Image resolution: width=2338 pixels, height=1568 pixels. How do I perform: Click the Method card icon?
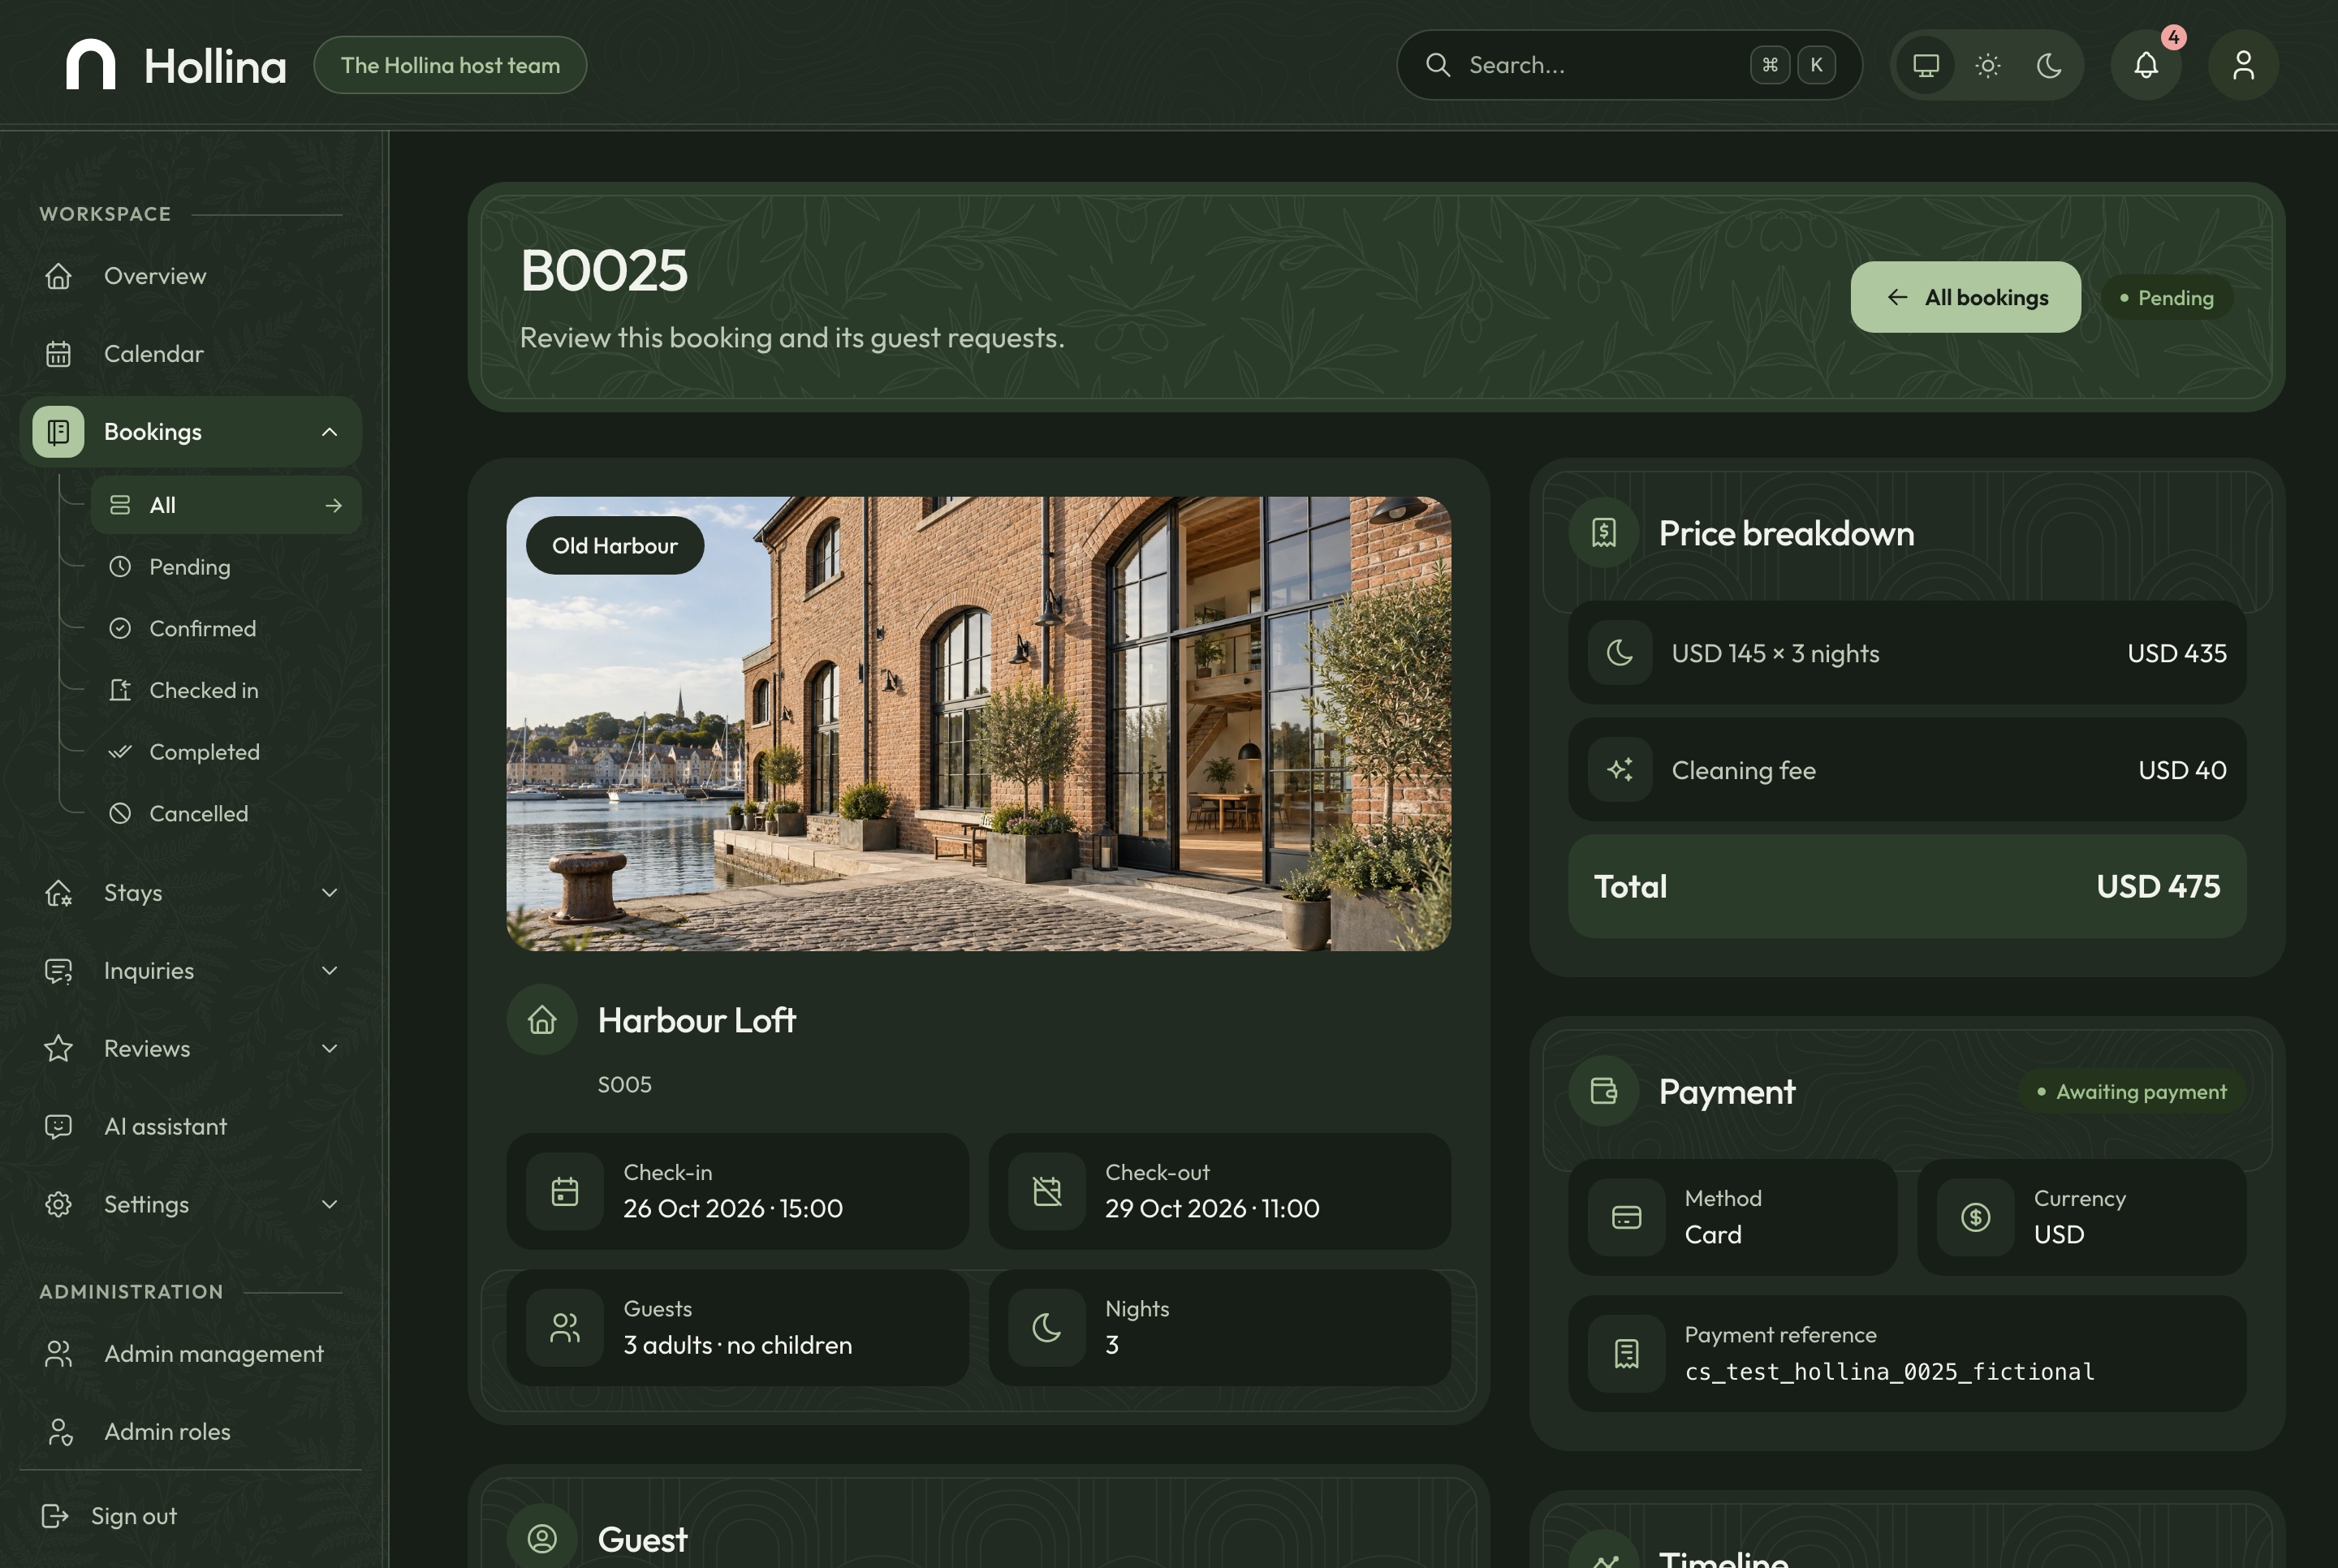coord(1627,1218)
